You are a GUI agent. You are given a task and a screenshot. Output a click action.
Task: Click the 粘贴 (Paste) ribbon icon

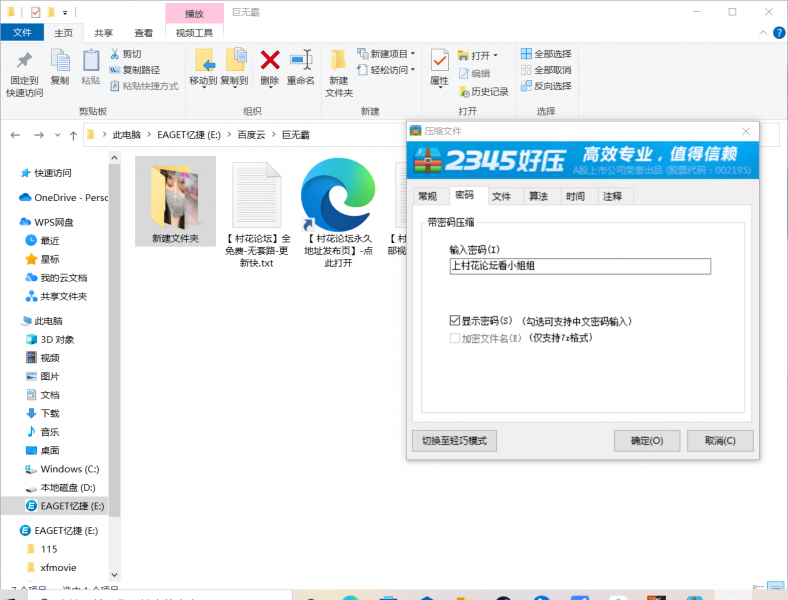pos(91,60)
